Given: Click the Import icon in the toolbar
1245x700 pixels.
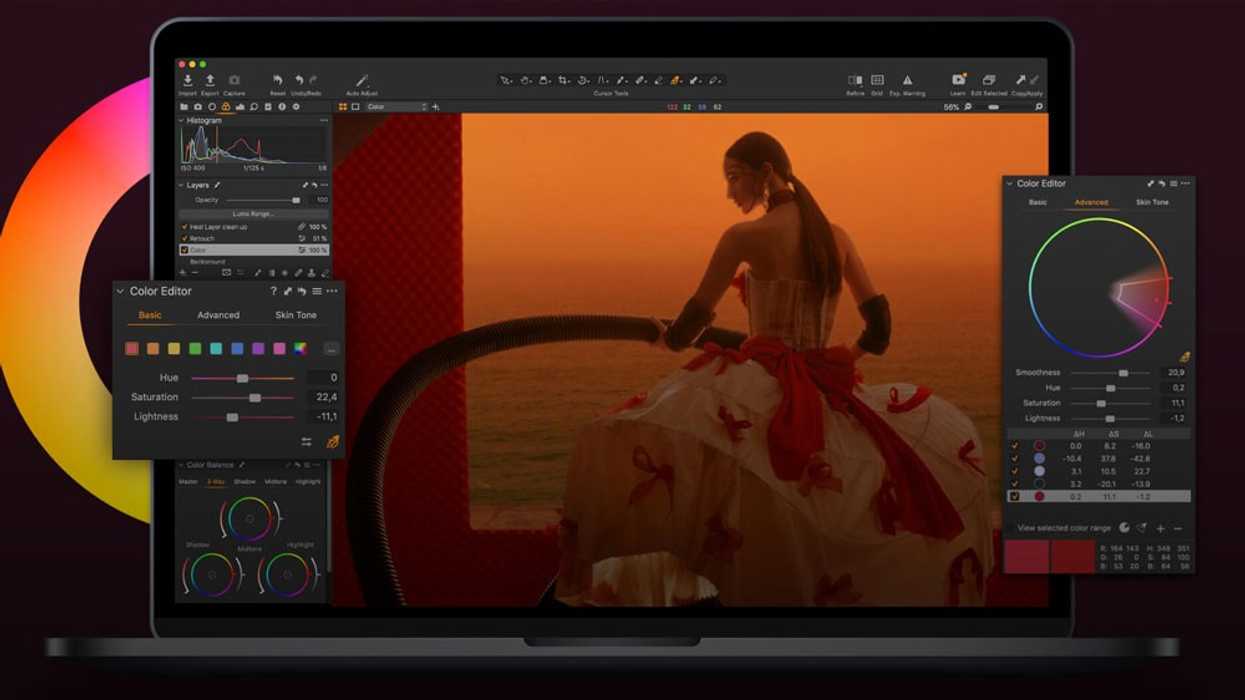Looking at the screenshot, I should [187, 80].
